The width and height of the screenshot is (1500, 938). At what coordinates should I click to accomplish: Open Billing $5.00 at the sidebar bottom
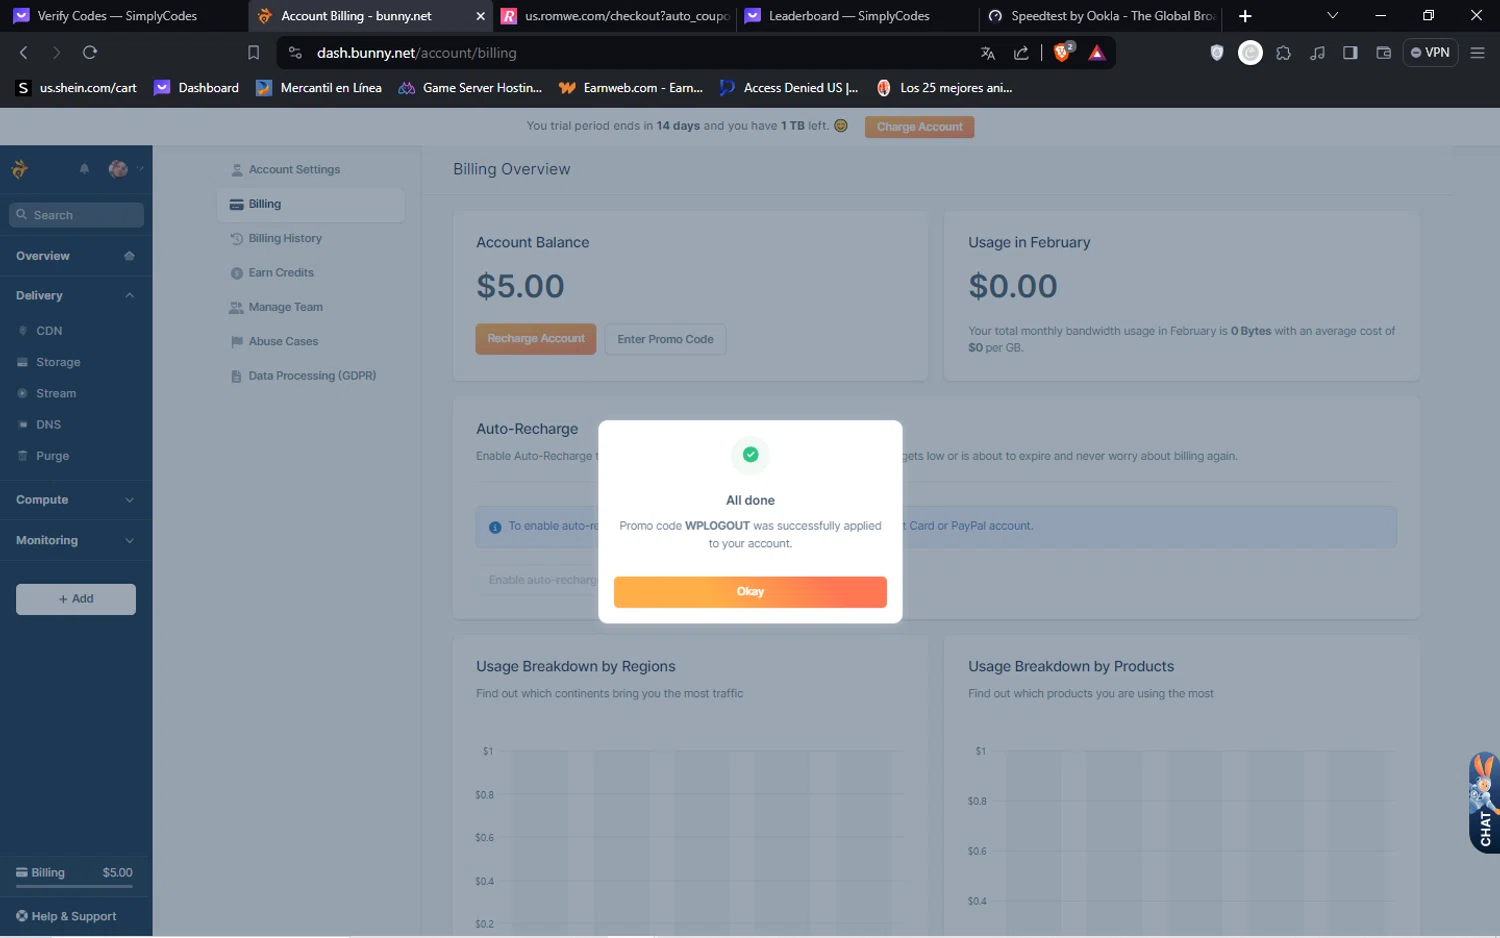(74, 873)
